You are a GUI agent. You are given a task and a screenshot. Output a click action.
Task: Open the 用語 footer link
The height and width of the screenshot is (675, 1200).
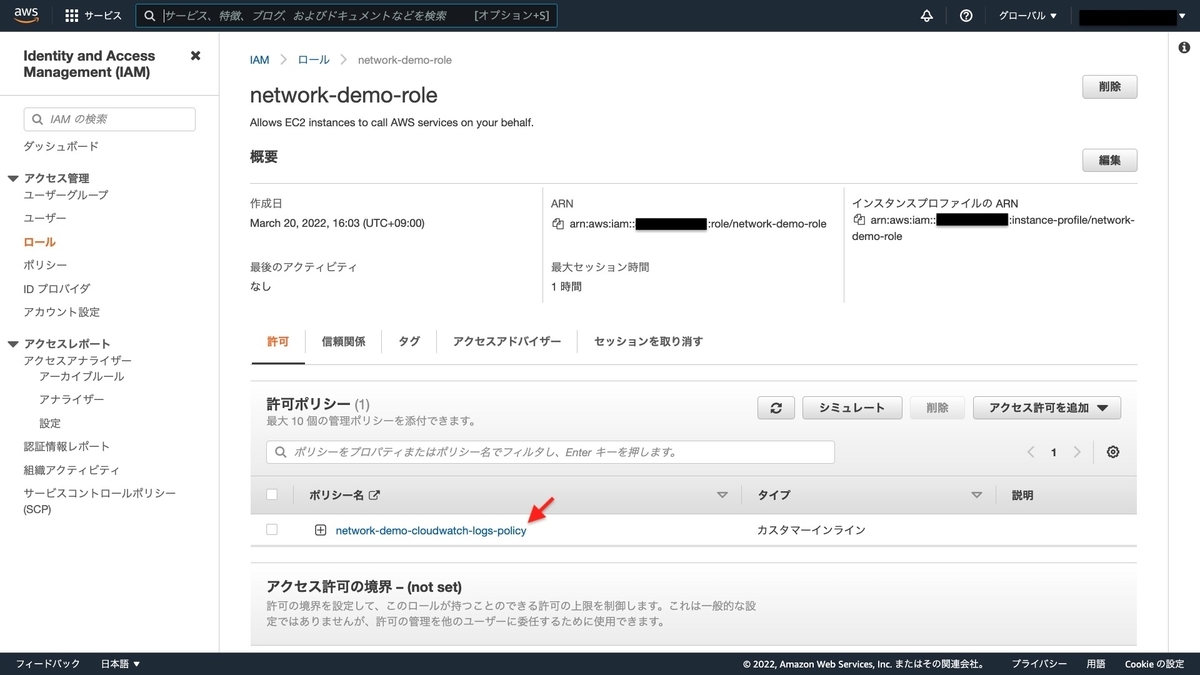pos(1096,664)
